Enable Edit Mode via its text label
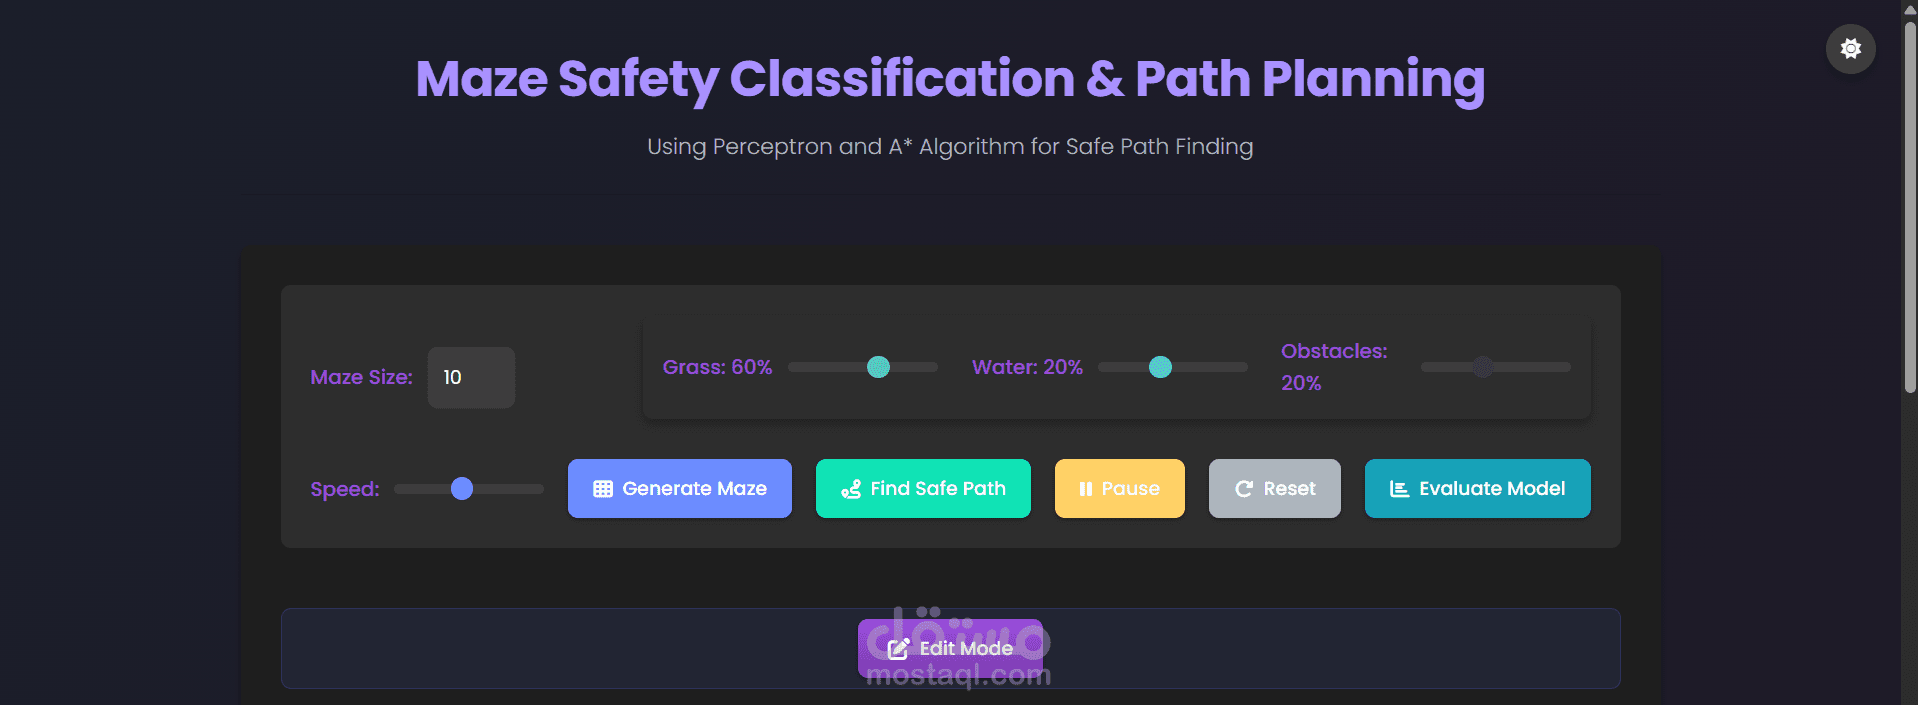The height and width of the screenshot is (705, 1918). coord(966,649)
